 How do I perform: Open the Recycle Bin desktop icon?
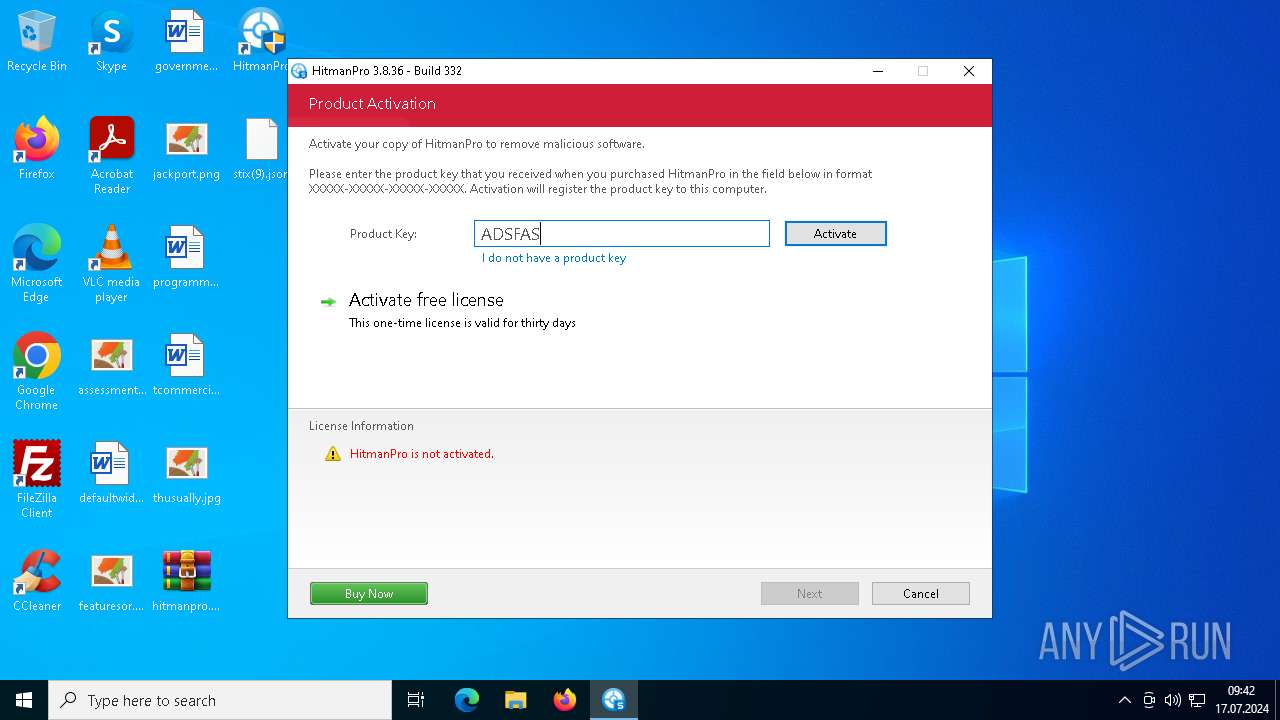coord(37,41)
